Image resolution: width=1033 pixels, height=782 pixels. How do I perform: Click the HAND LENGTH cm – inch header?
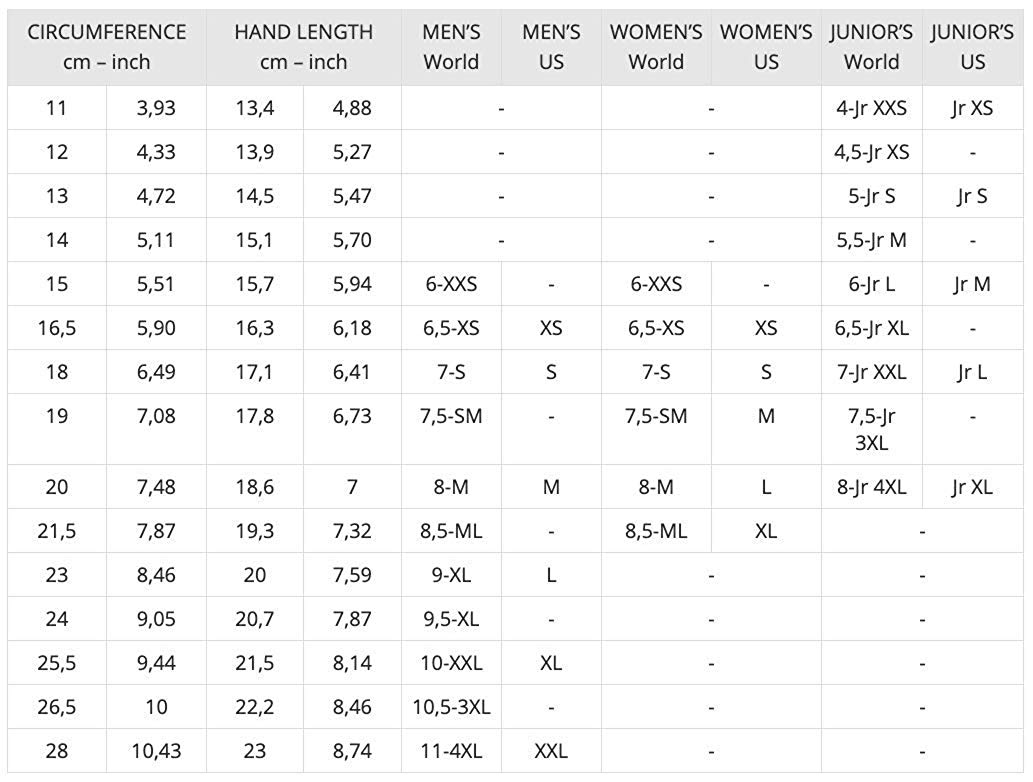[304, 47]
